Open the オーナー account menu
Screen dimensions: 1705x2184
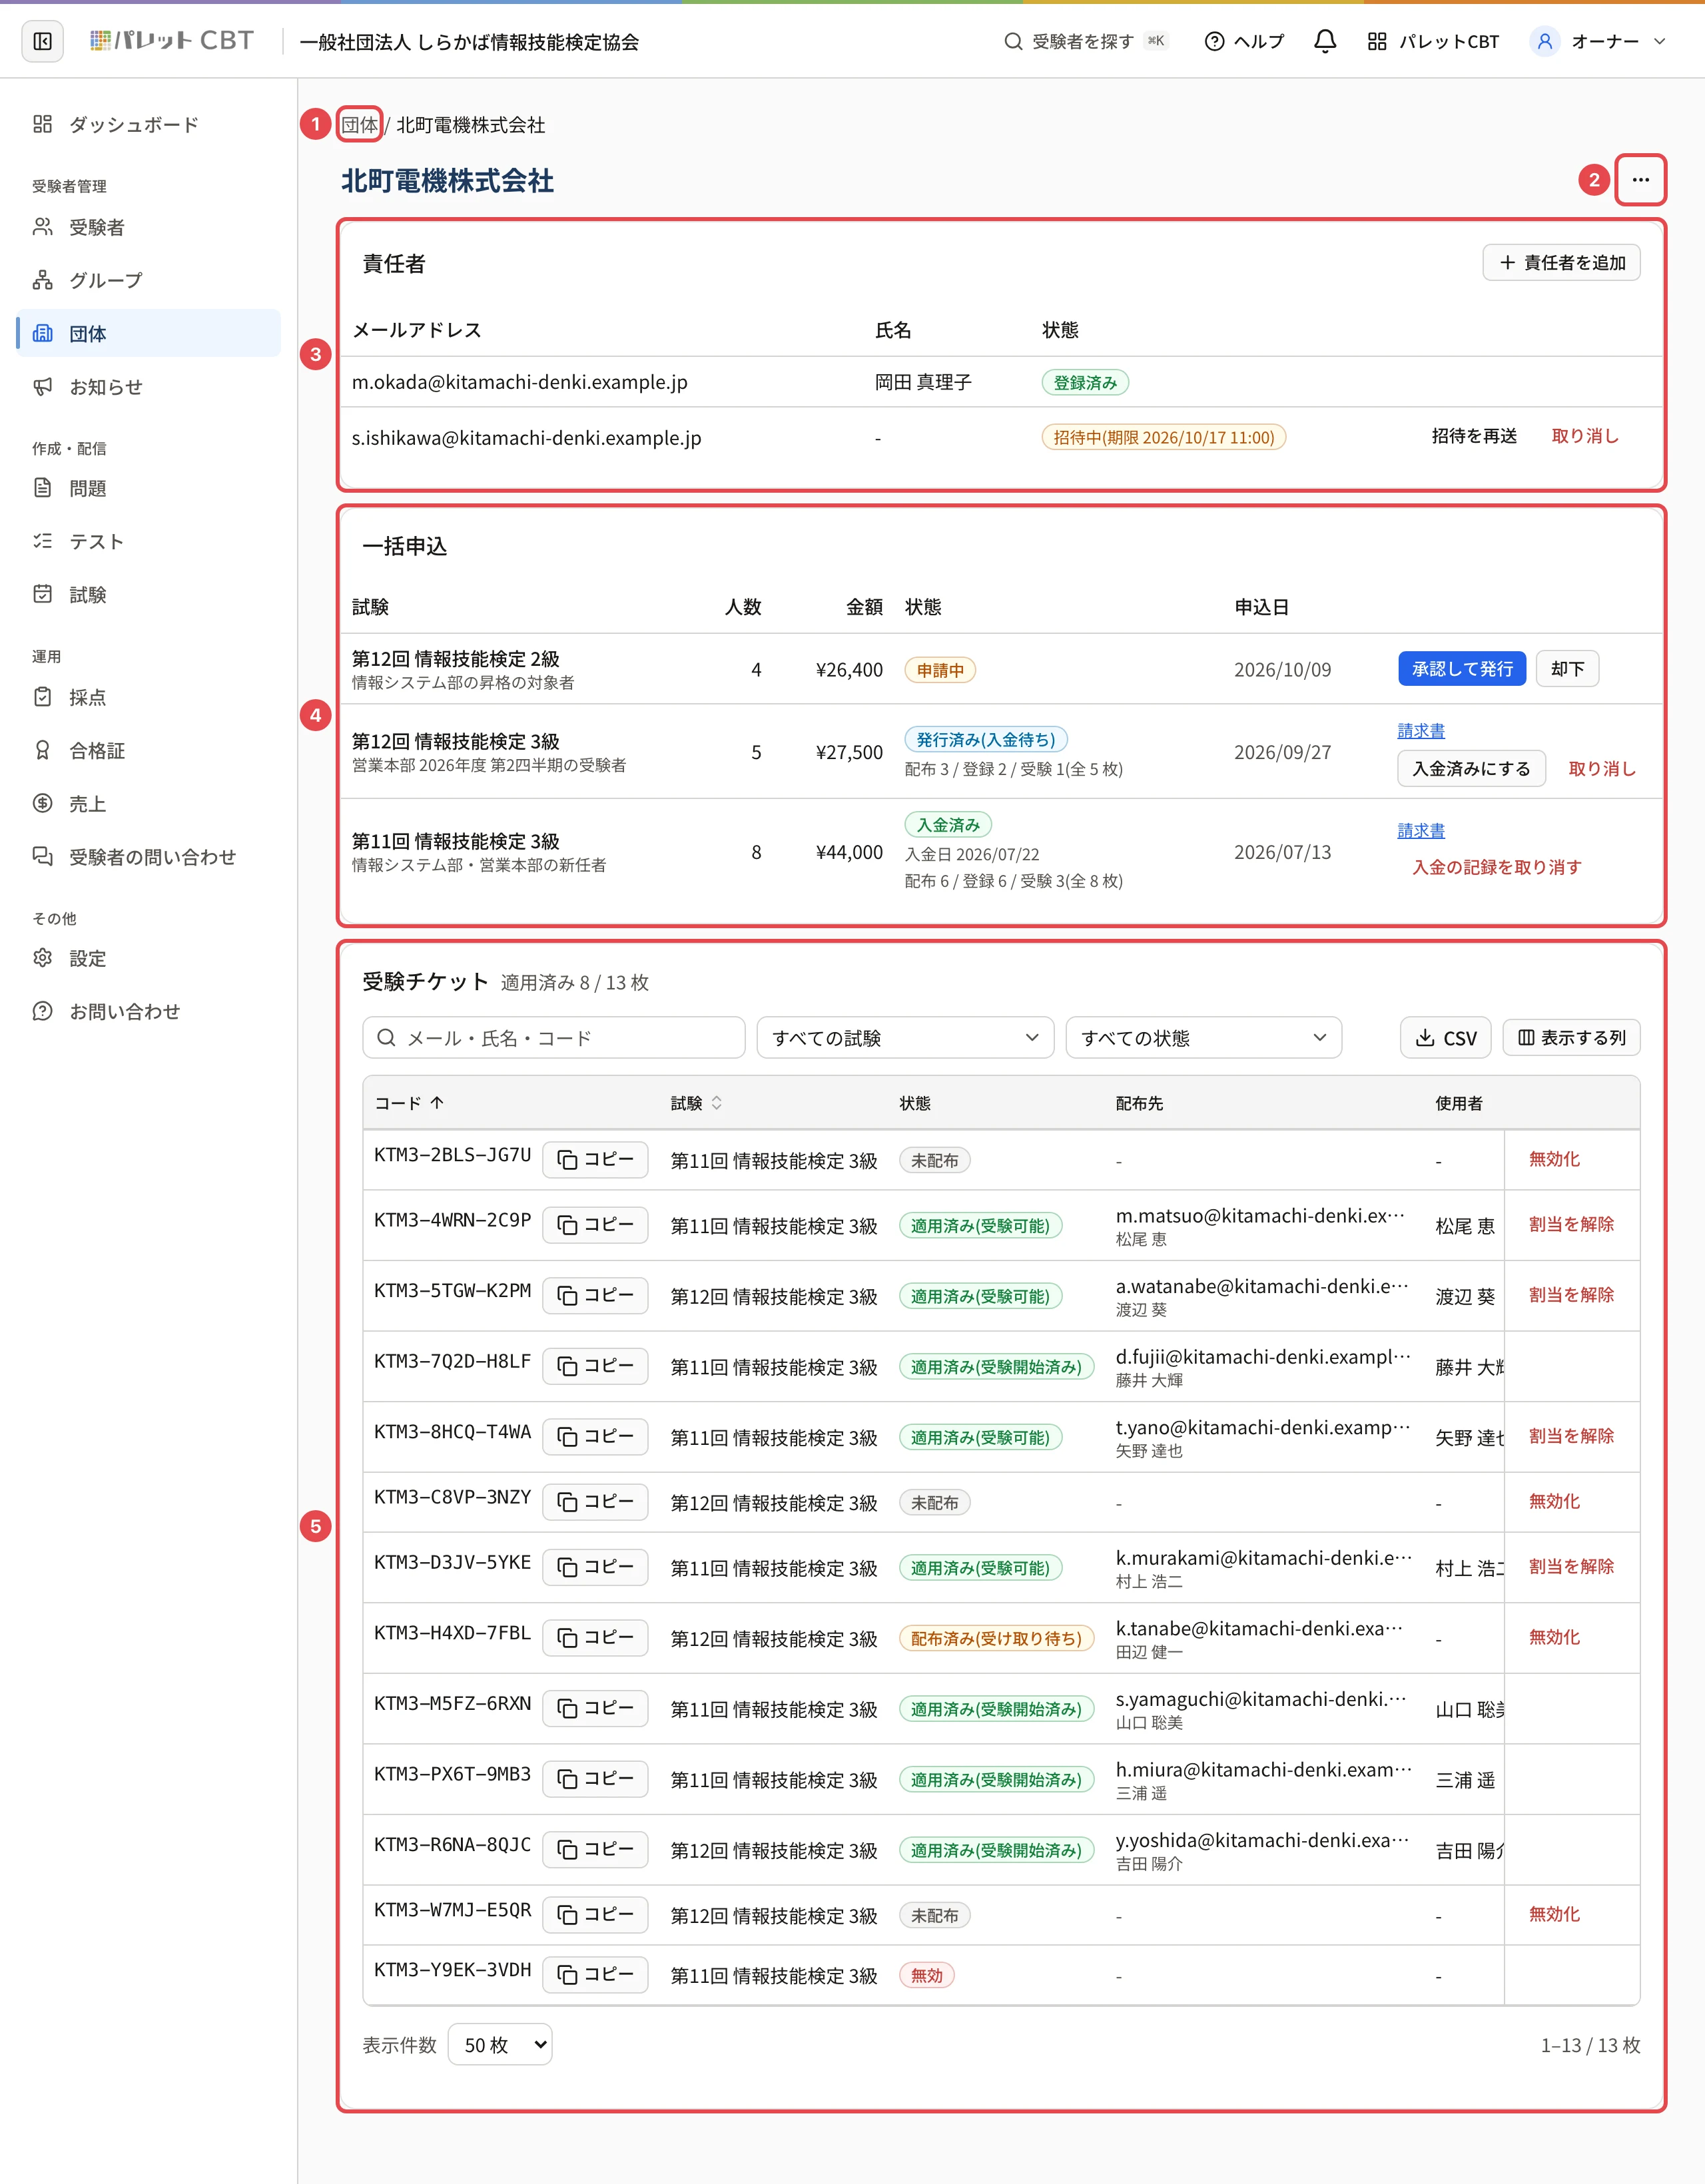[1598, 41]
